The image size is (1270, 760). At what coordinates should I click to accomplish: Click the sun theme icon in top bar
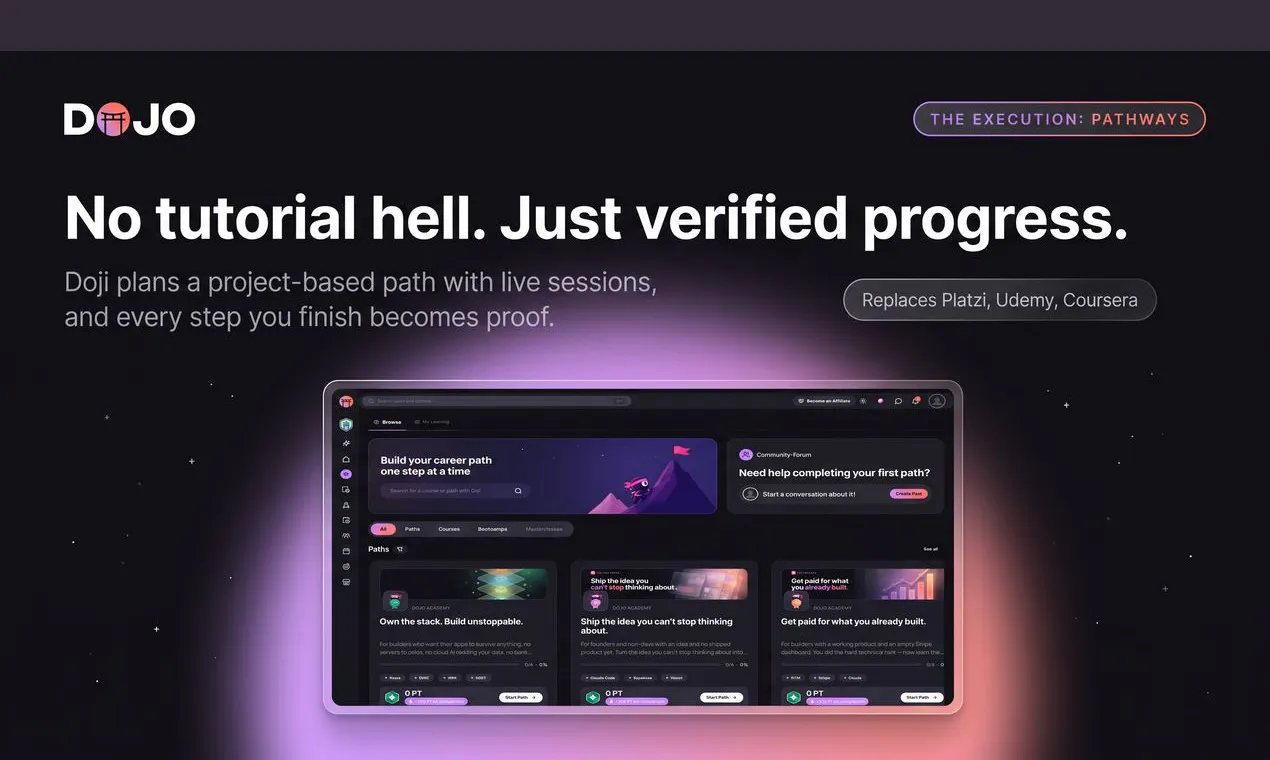[863, 401]
